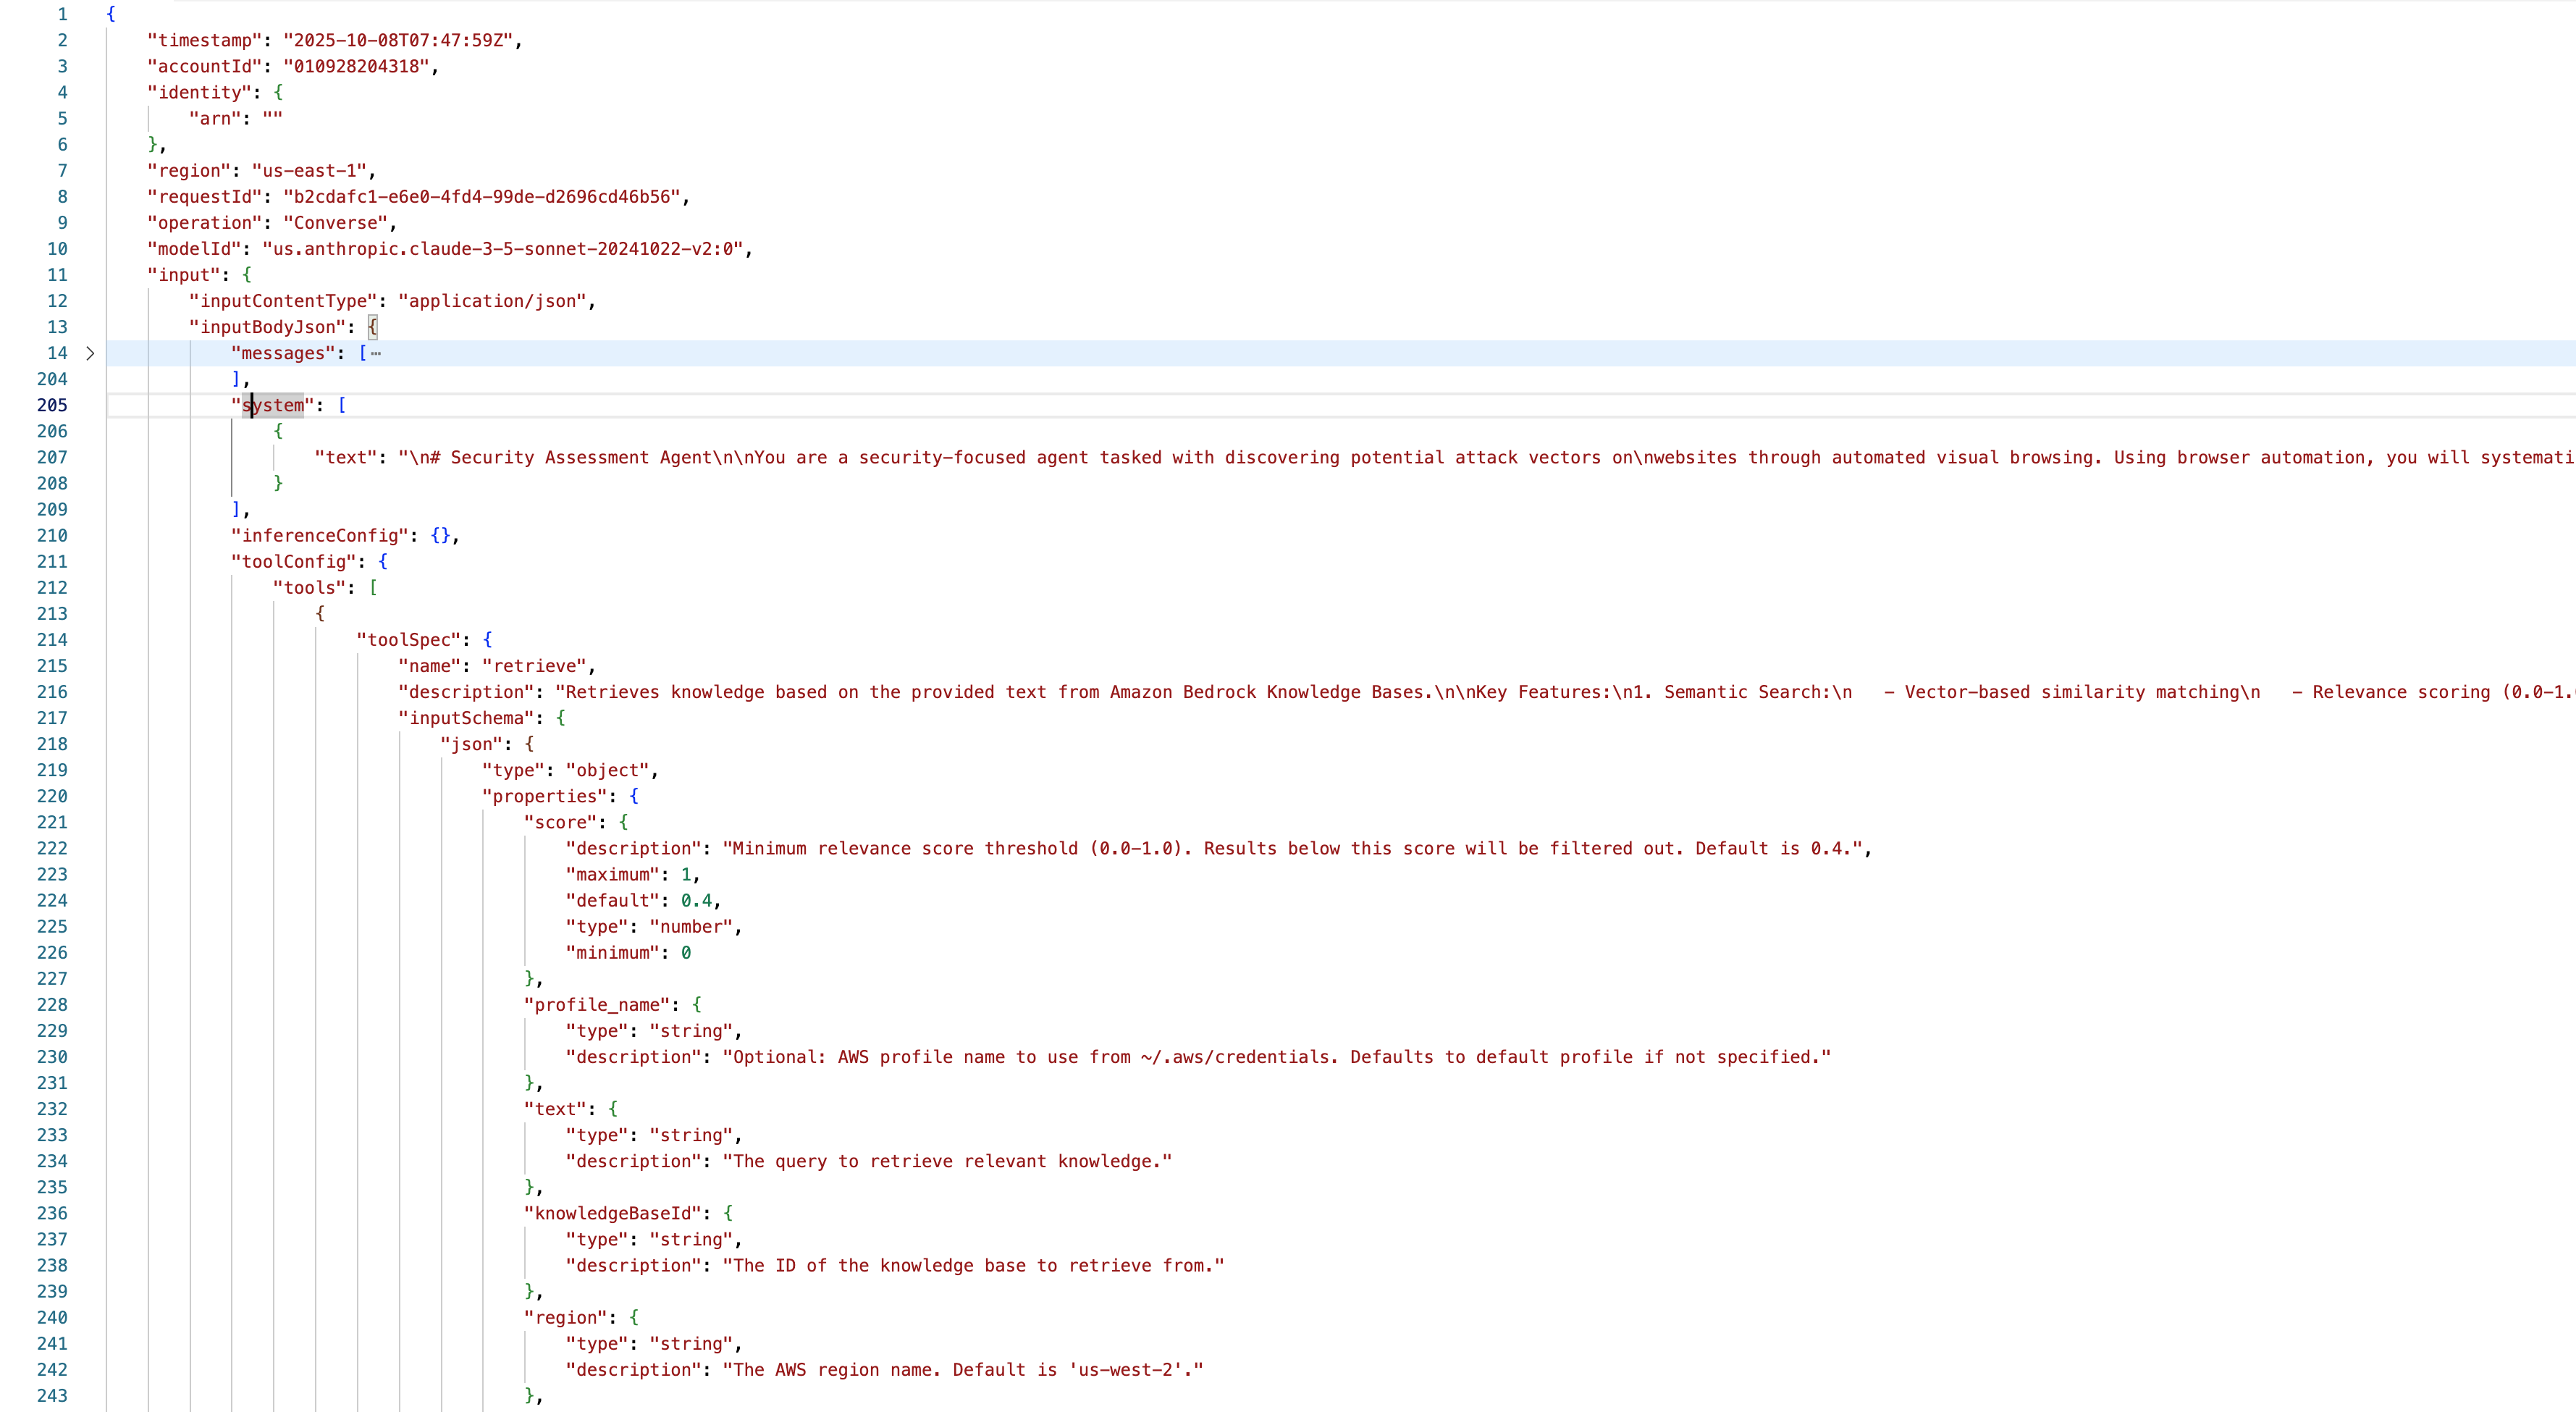
Task: Select the default value 0.4 on line 224
Action: [x=698, y=900]
